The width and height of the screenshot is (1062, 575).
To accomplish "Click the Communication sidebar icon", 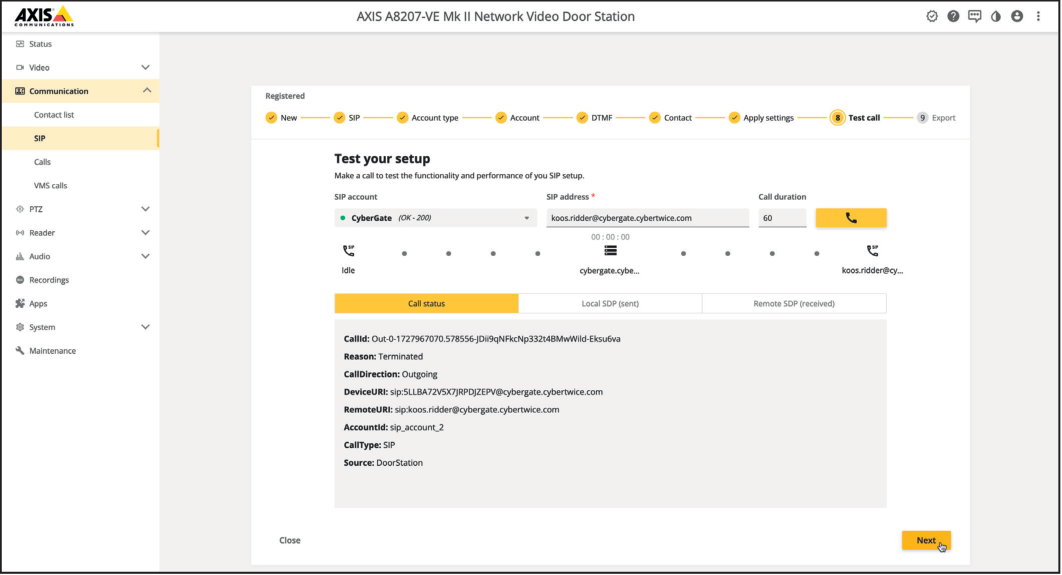I will coord(20,91).
